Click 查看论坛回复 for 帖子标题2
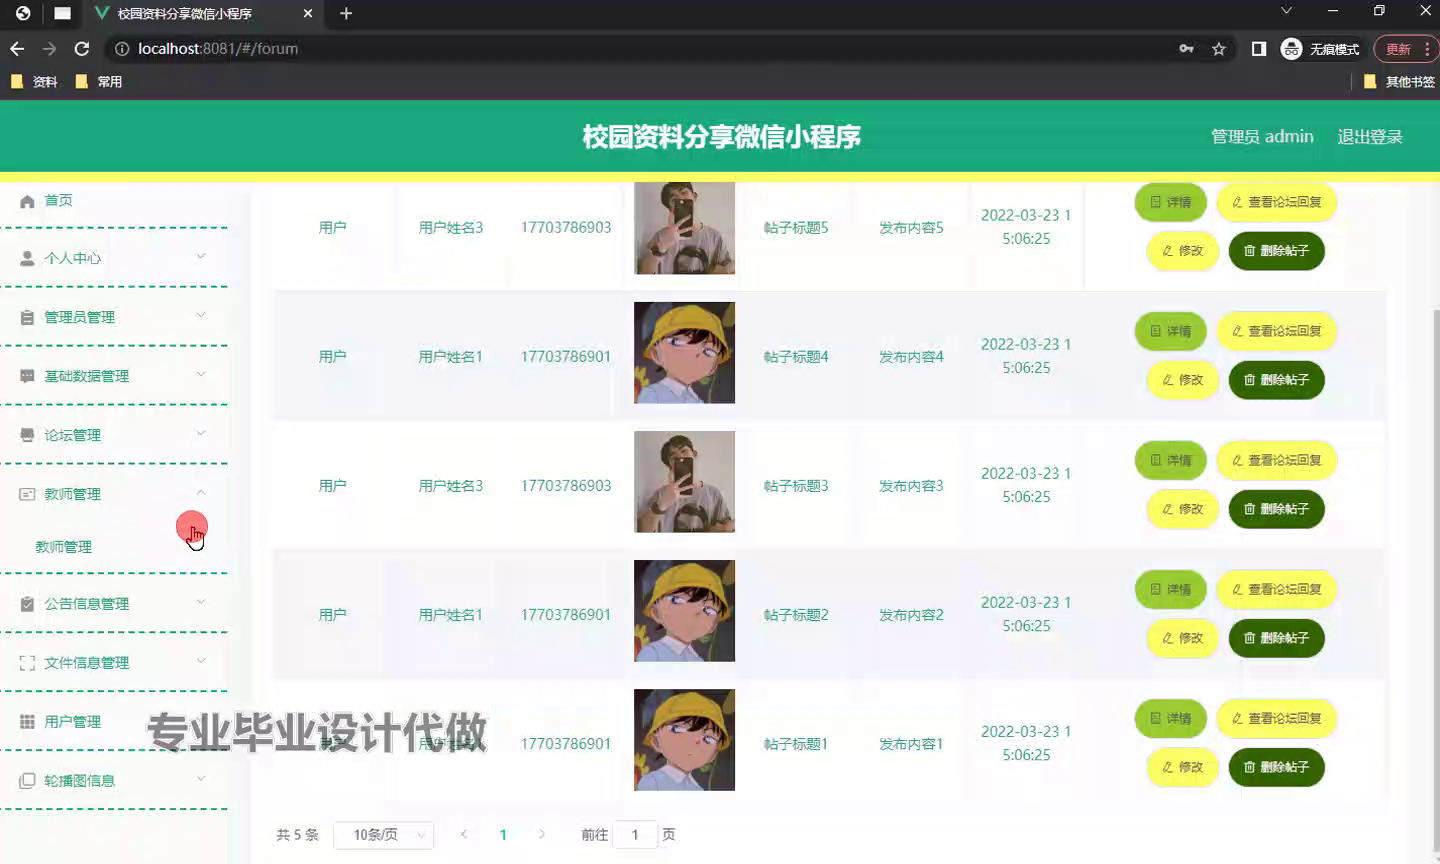 point(1277,589)
